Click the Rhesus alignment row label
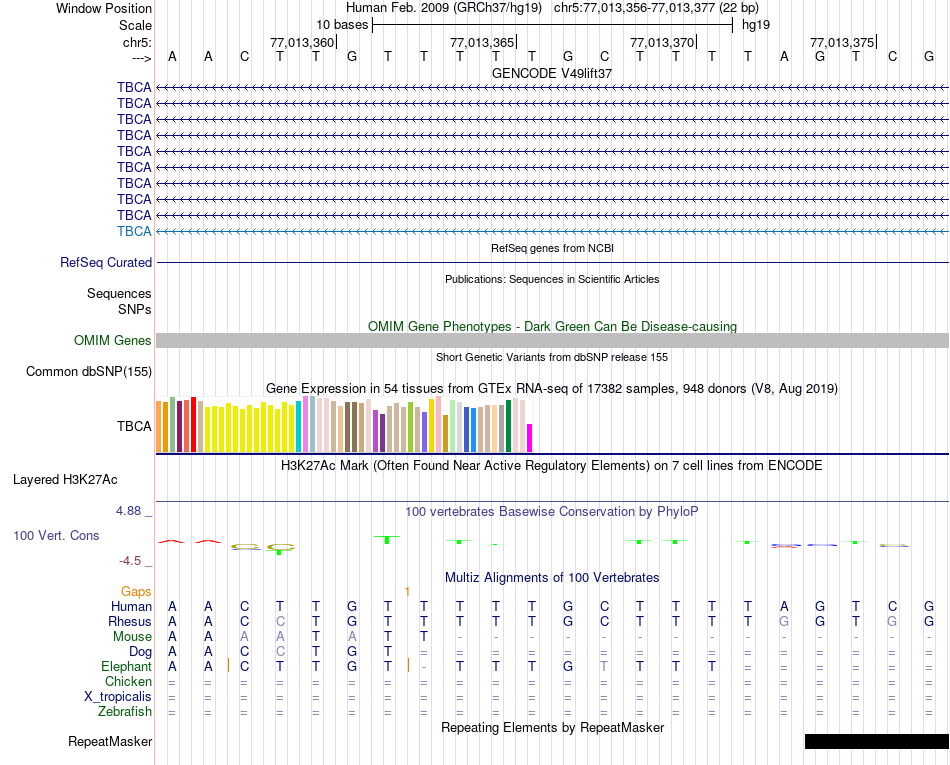This screenshot has height=765, width=950. [130, 621]
